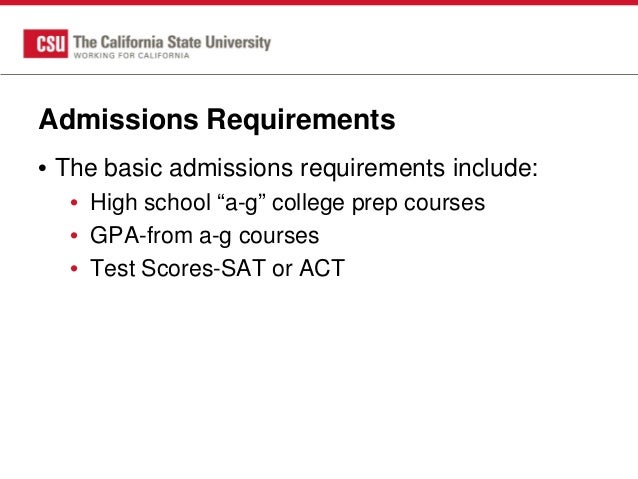The image size is (638, 479).
Task: Click the word "ACT" in last bullet
Action: point(322,268)
